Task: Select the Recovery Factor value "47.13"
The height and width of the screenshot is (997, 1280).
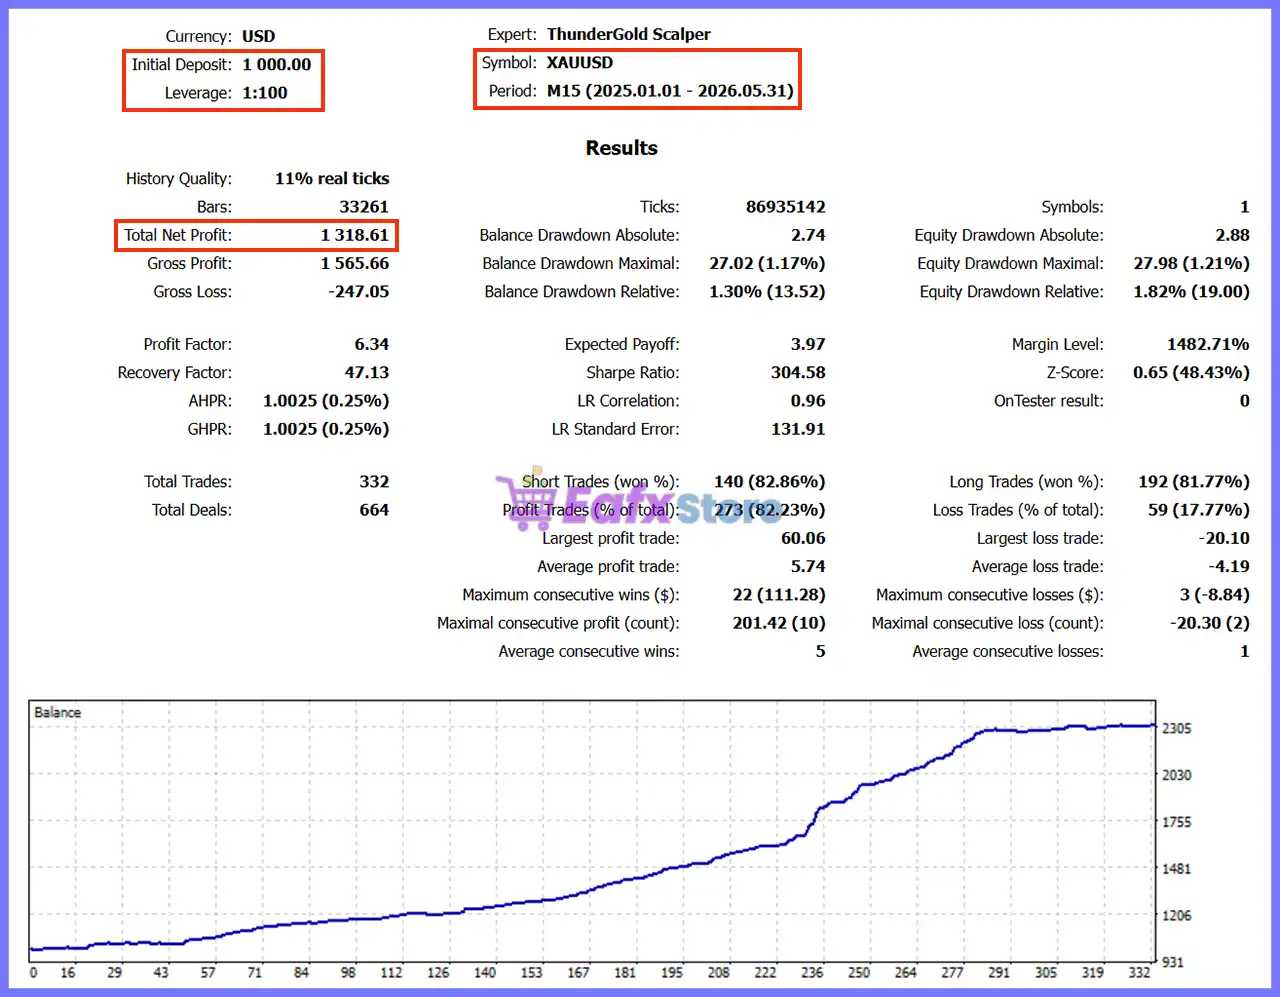Action: 367,373
